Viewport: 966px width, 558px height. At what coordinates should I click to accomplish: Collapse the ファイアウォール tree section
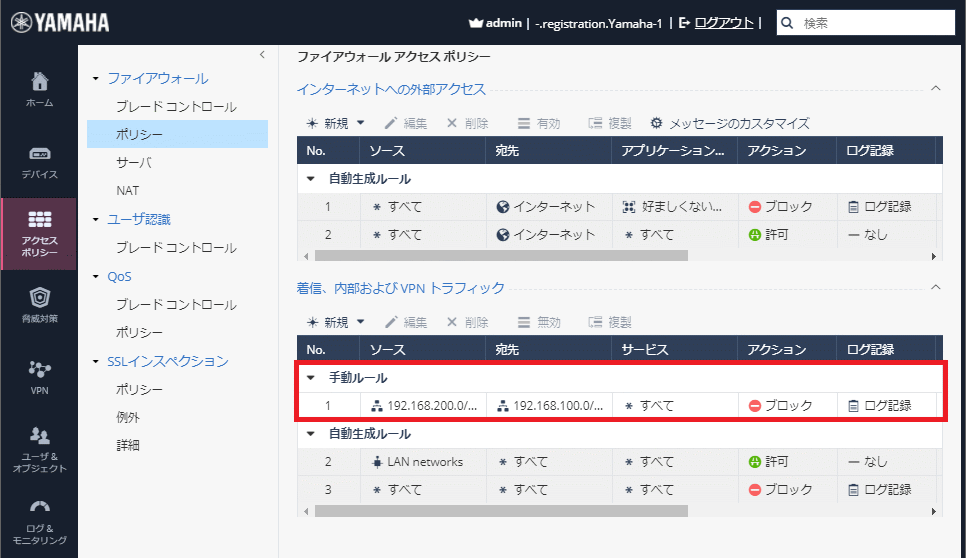point(96,78)
